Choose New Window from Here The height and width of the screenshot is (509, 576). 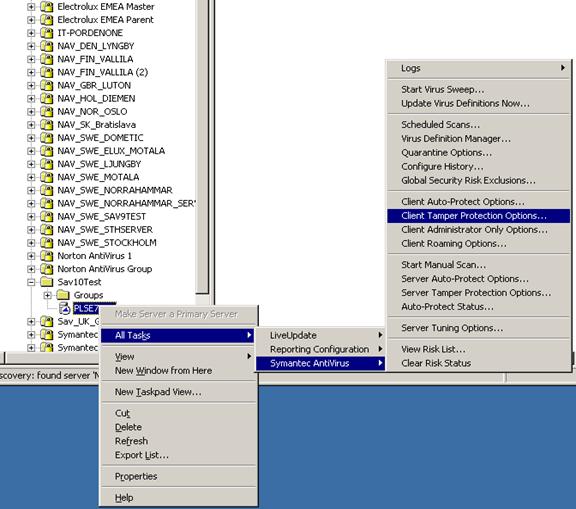tap(177, 371)
